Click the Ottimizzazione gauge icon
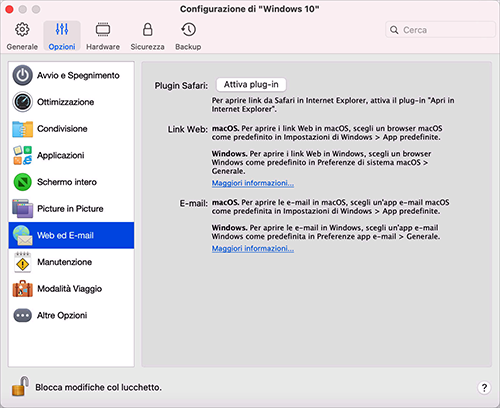The image size is (500, 408). pos(23,102)
